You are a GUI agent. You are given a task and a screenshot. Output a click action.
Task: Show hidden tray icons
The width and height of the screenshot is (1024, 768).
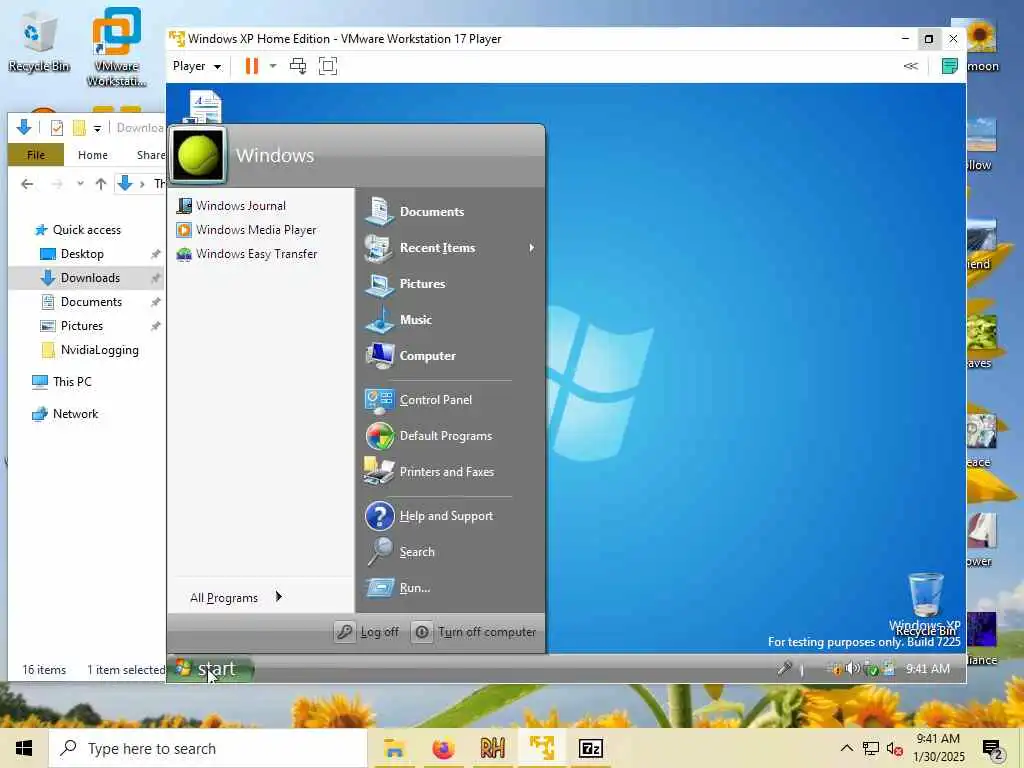tap(846, 748)
